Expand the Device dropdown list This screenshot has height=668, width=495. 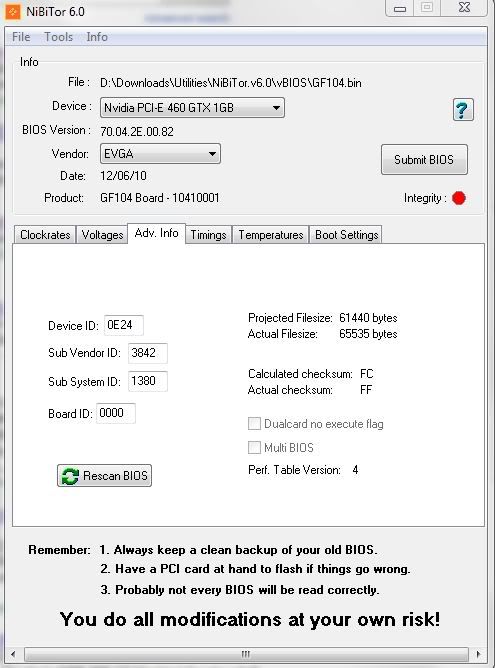pos(192,108)
